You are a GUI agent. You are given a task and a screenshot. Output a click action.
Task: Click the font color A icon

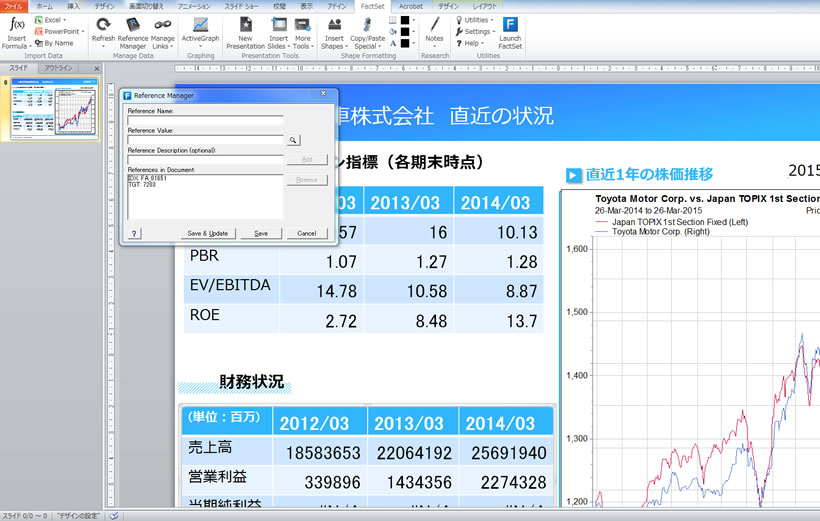pos(393,43)
